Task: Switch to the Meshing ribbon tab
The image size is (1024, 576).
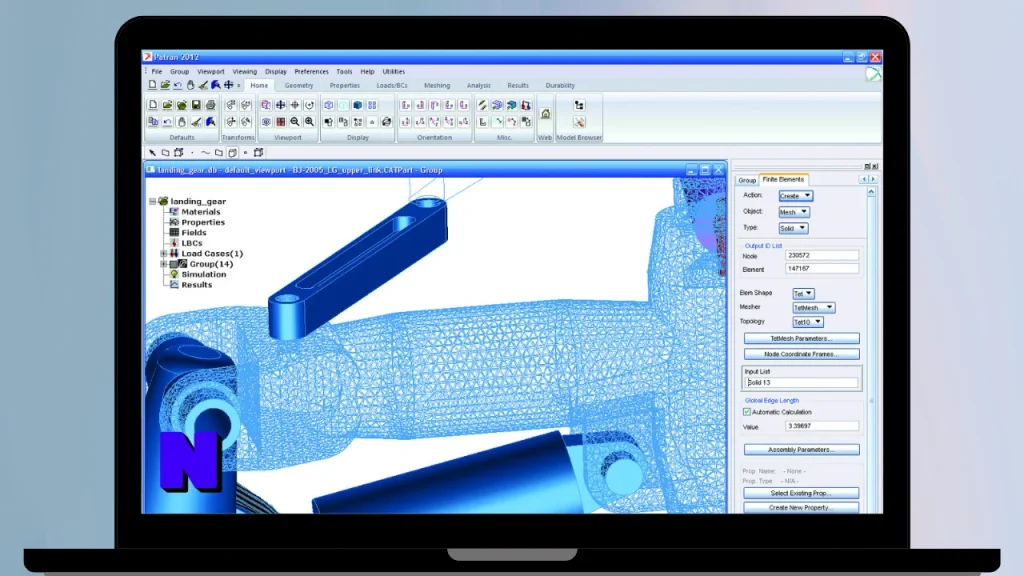Action: click(x=437, y=86)
